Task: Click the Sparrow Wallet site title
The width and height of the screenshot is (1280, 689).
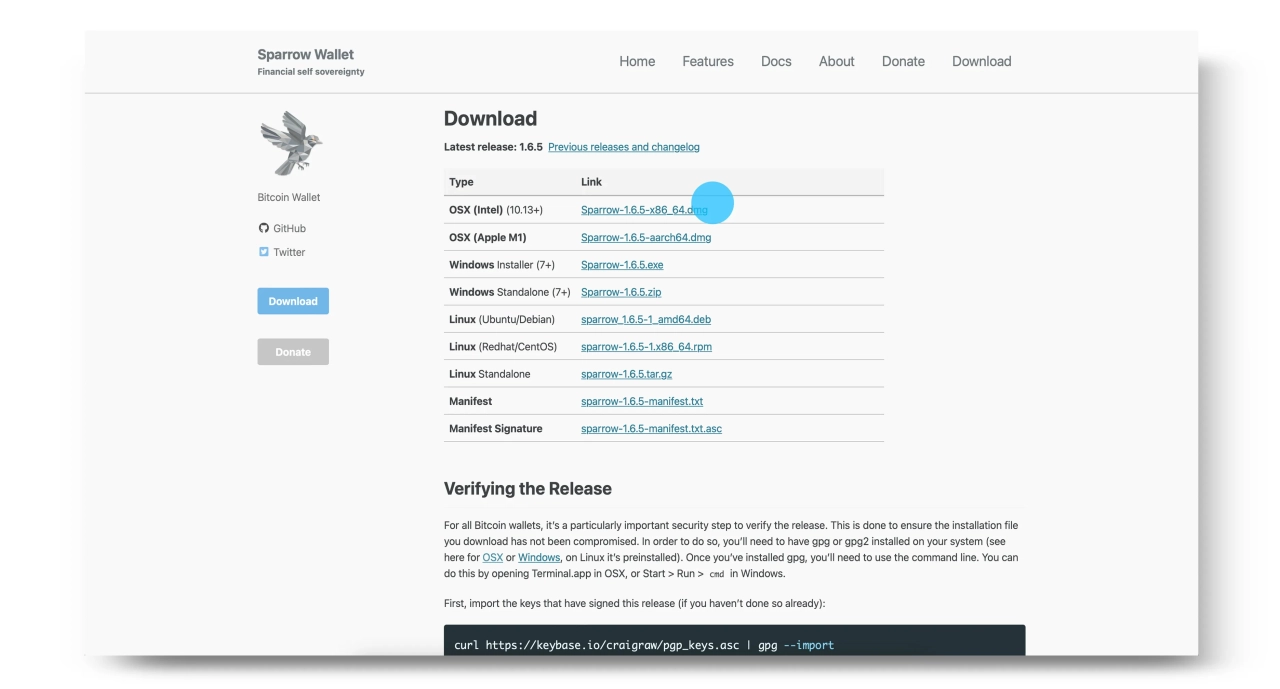Action: point(305,55)
